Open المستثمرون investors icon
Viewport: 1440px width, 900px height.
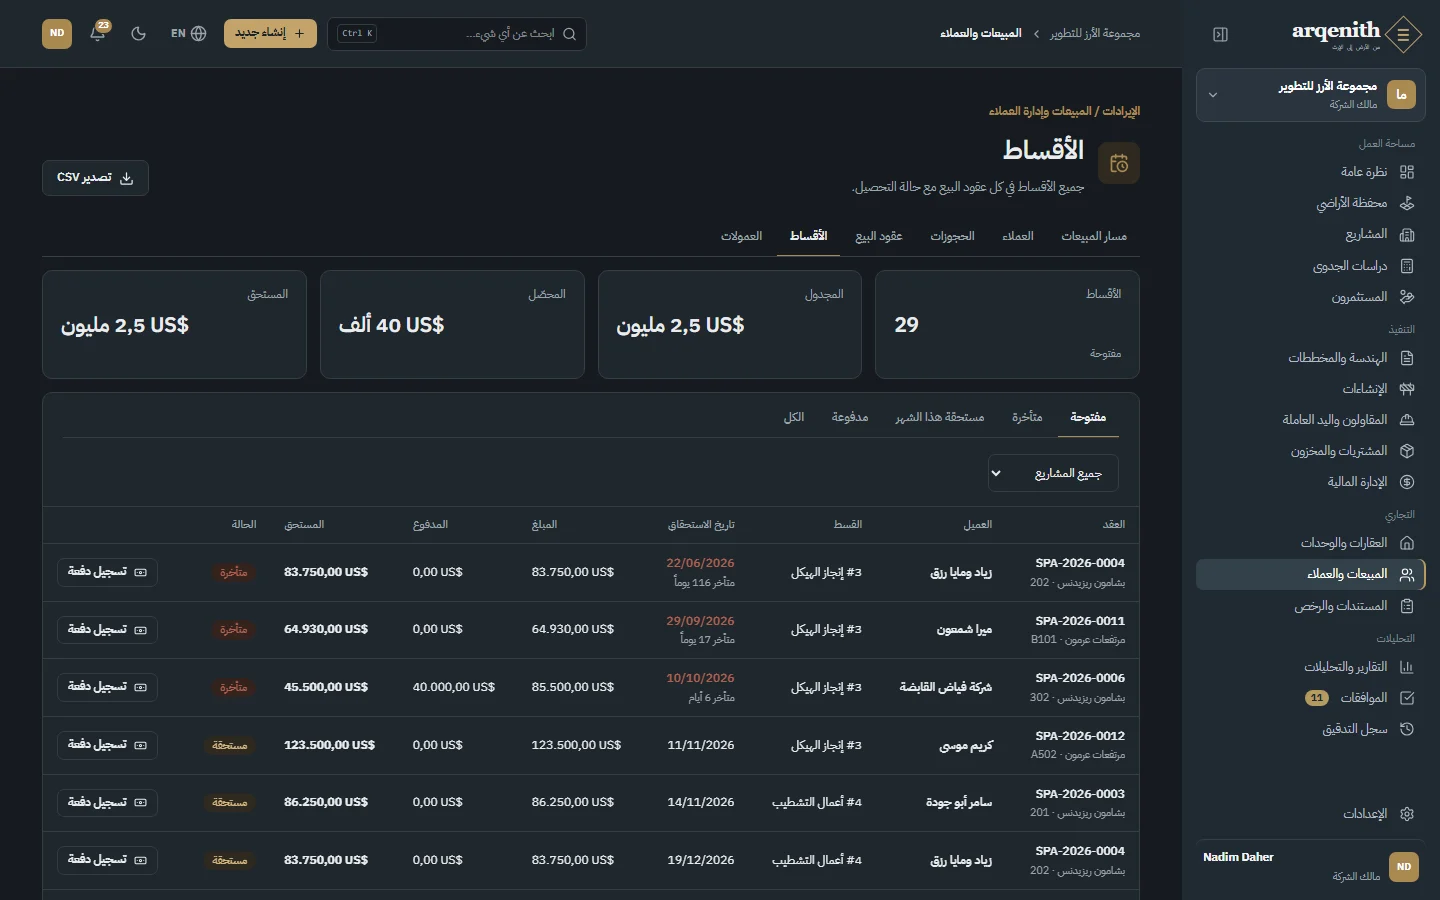pyautogui.click(x=1407, y=297)
